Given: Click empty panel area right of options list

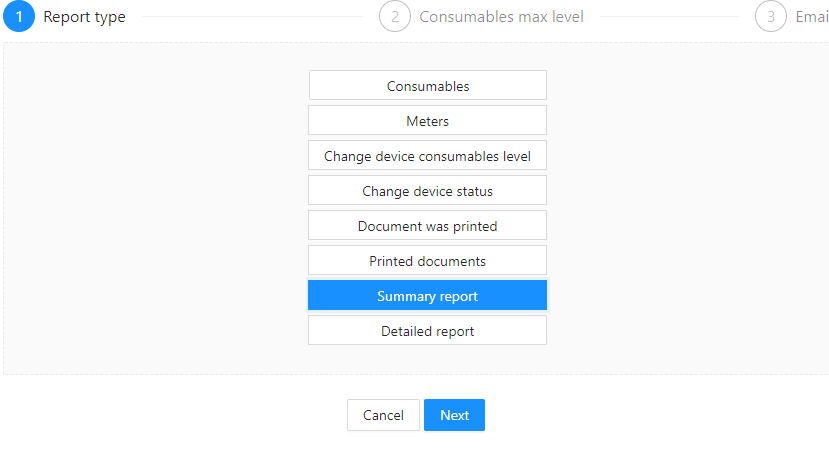Looking at the screenshot, I should [x=687, y=208].
